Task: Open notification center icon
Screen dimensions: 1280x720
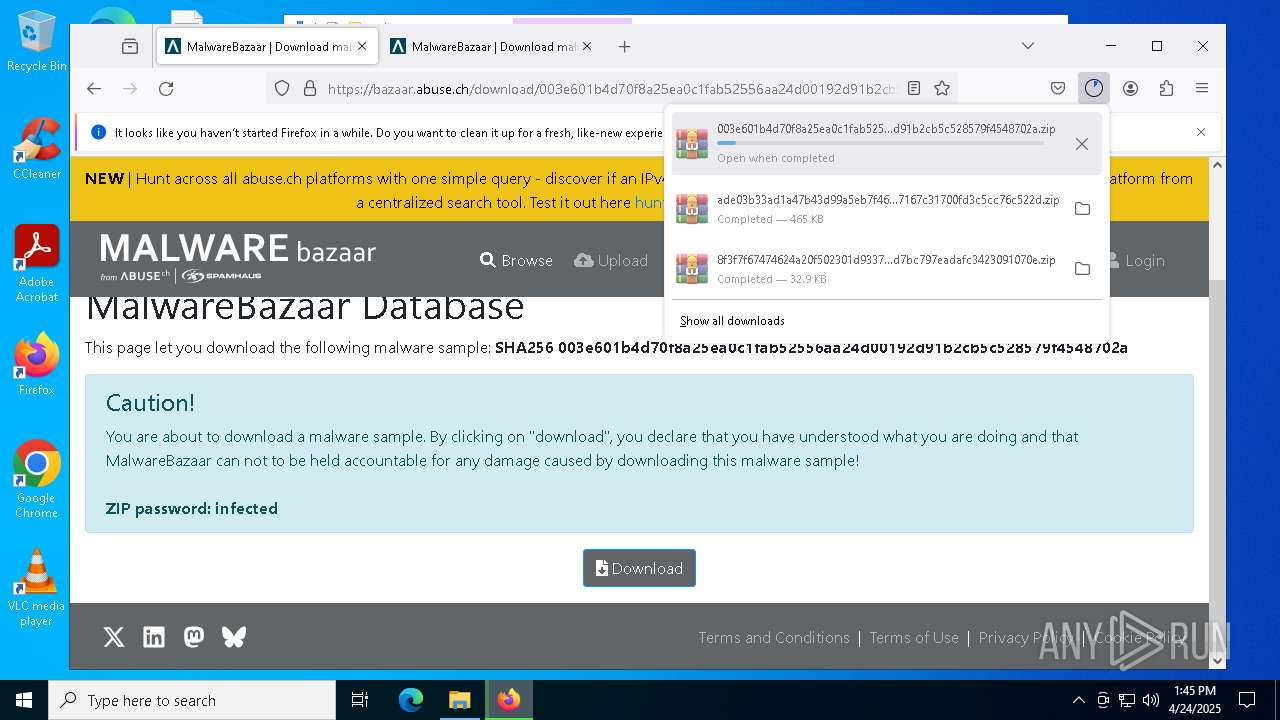Action: coord(1247,700)
